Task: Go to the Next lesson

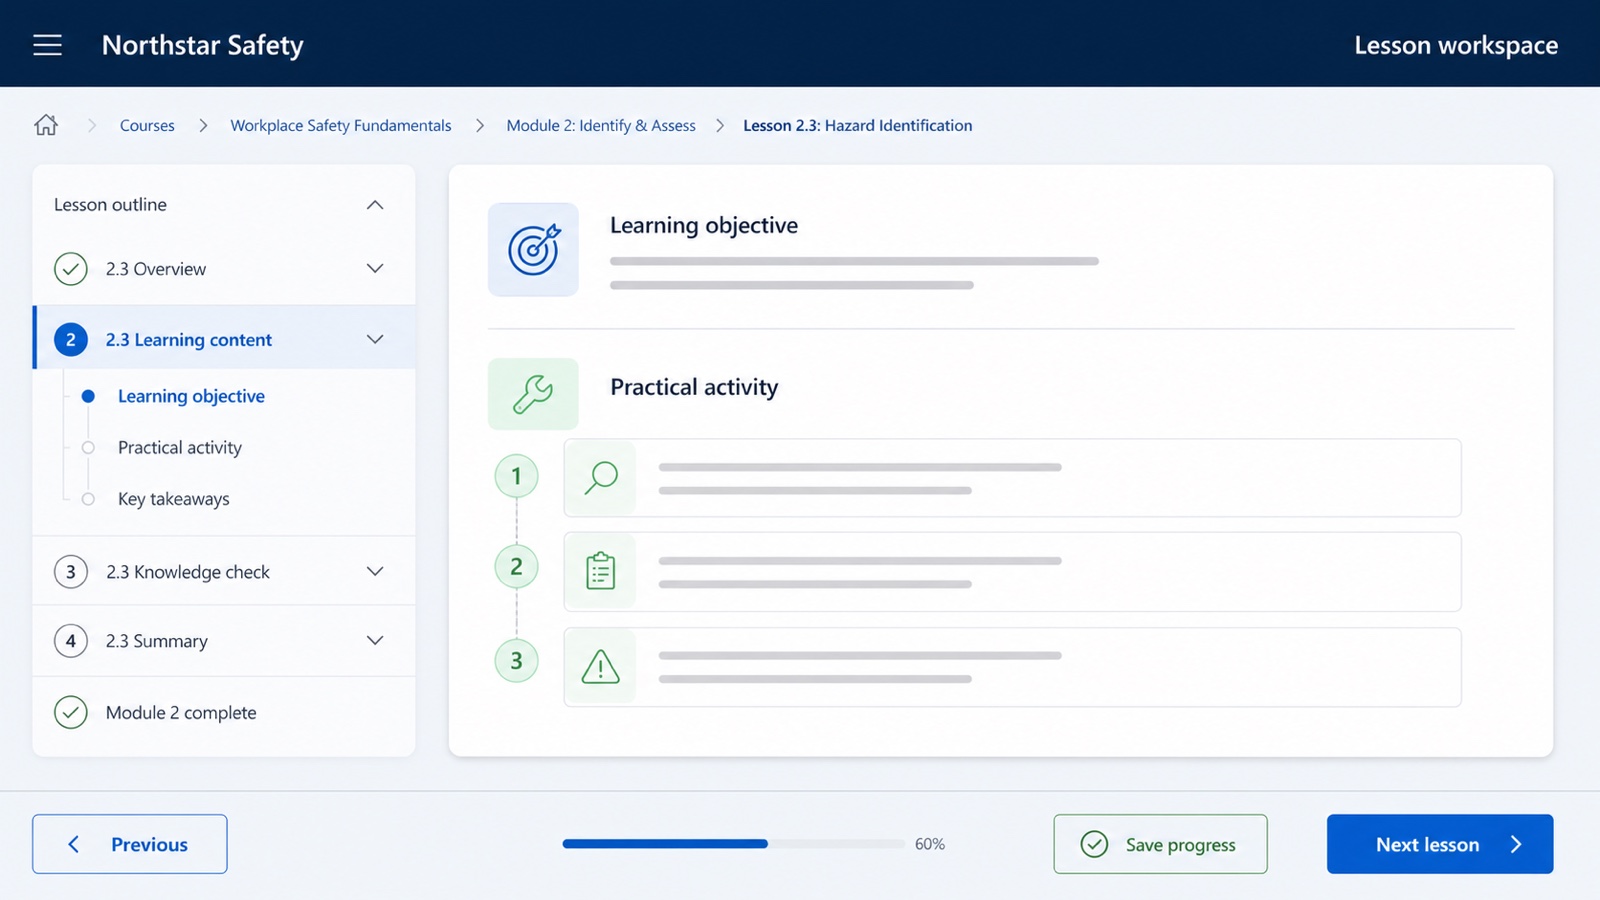Action: click(1440, 844)
